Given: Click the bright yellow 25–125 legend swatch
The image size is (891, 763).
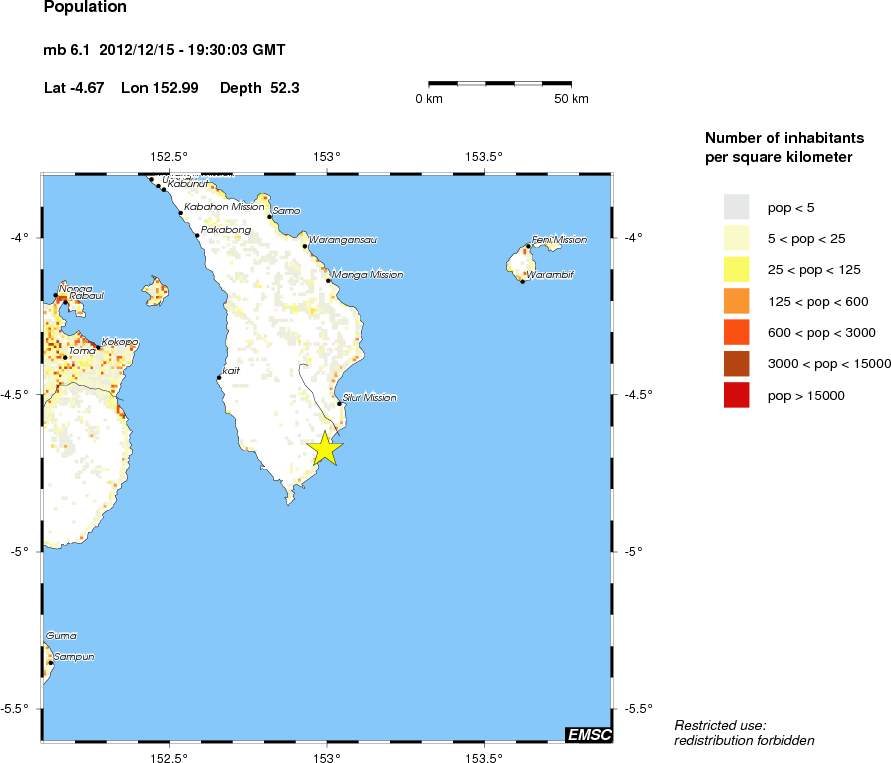Looking at the screenshot, I should (x=736, y=269).
